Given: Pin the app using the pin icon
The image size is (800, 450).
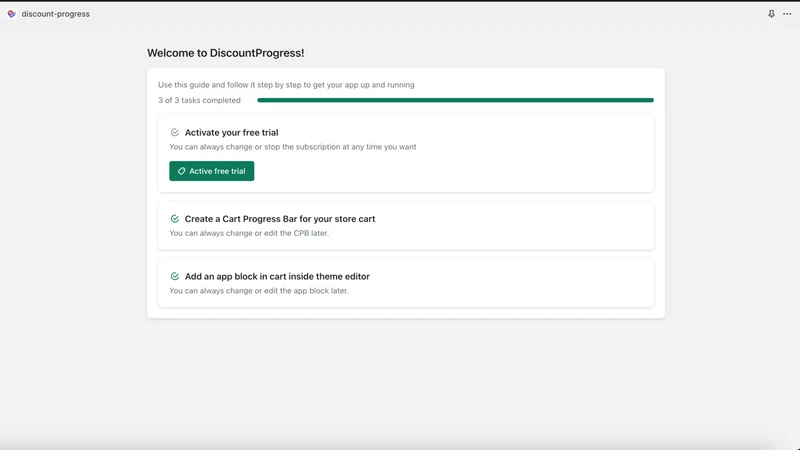Looking at the screenshot, I should point(771,14).
